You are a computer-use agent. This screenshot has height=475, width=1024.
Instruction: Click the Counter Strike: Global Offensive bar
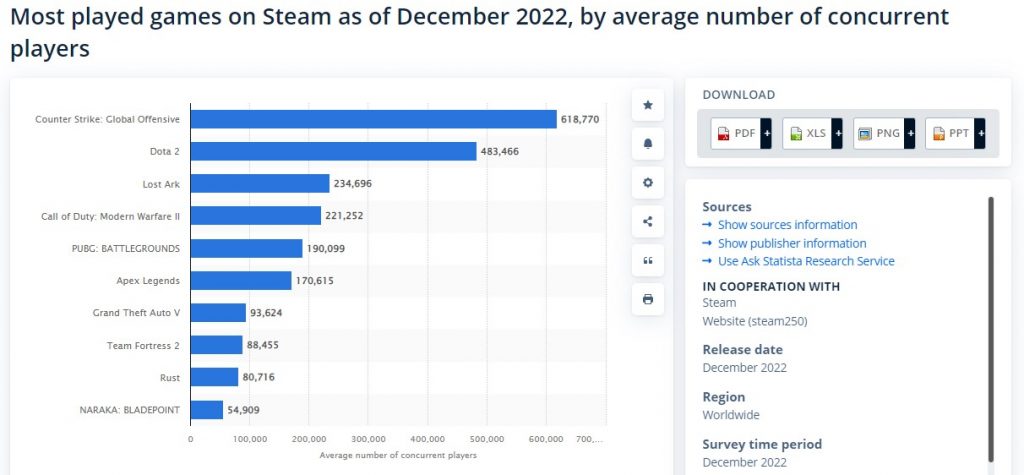(374, 119)
